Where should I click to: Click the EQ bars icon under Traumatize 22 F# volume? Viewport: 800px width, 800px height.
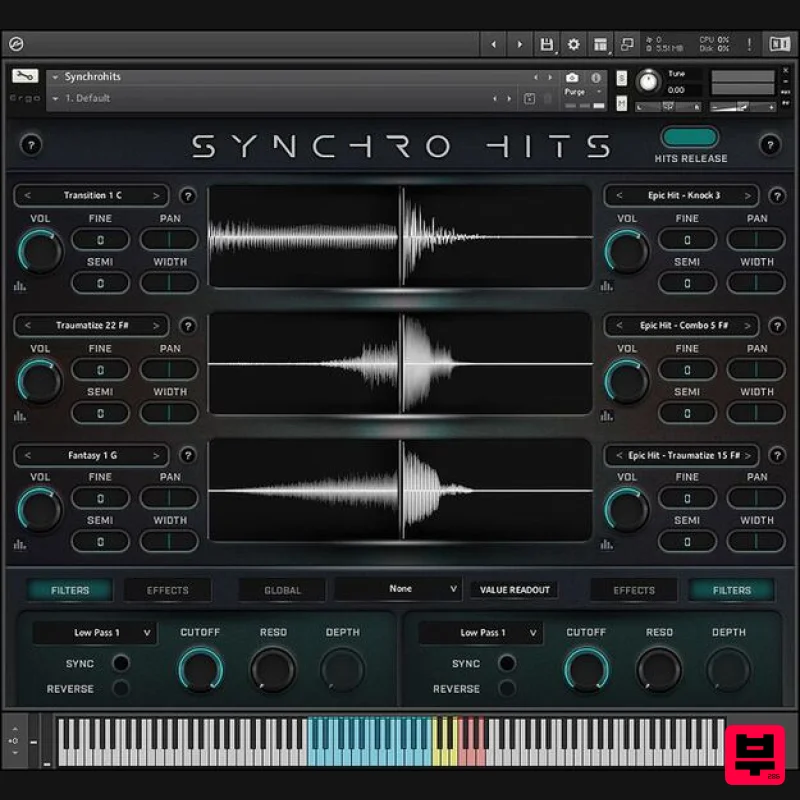[19, 416]
